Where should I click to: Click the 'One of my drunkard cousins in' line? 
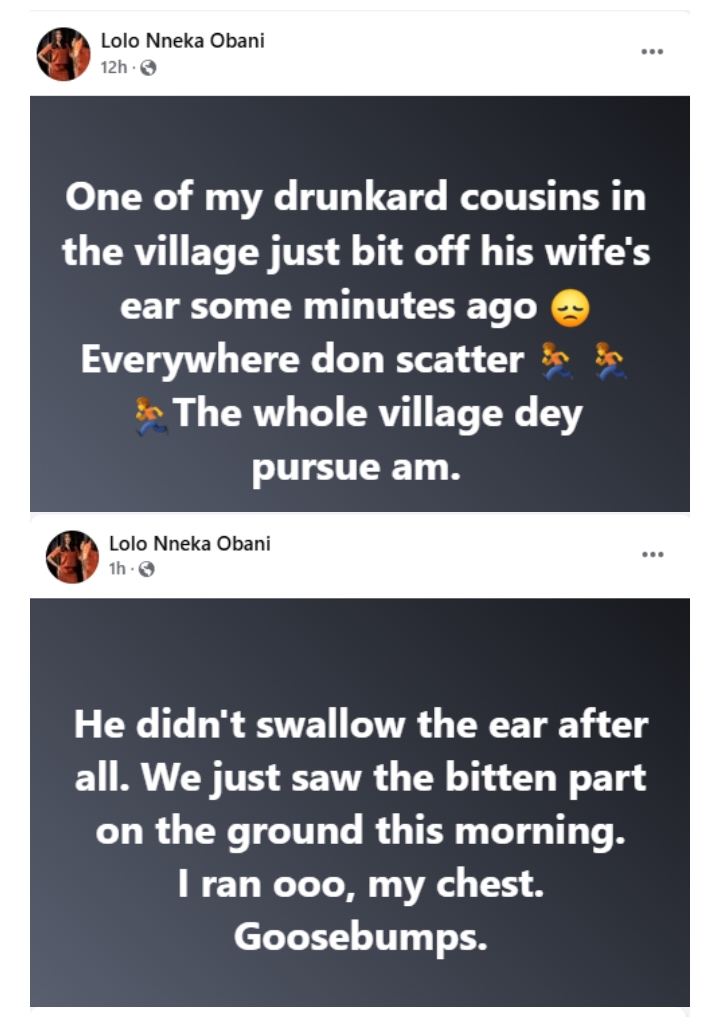pyautogui.click(x=356, y=196)
